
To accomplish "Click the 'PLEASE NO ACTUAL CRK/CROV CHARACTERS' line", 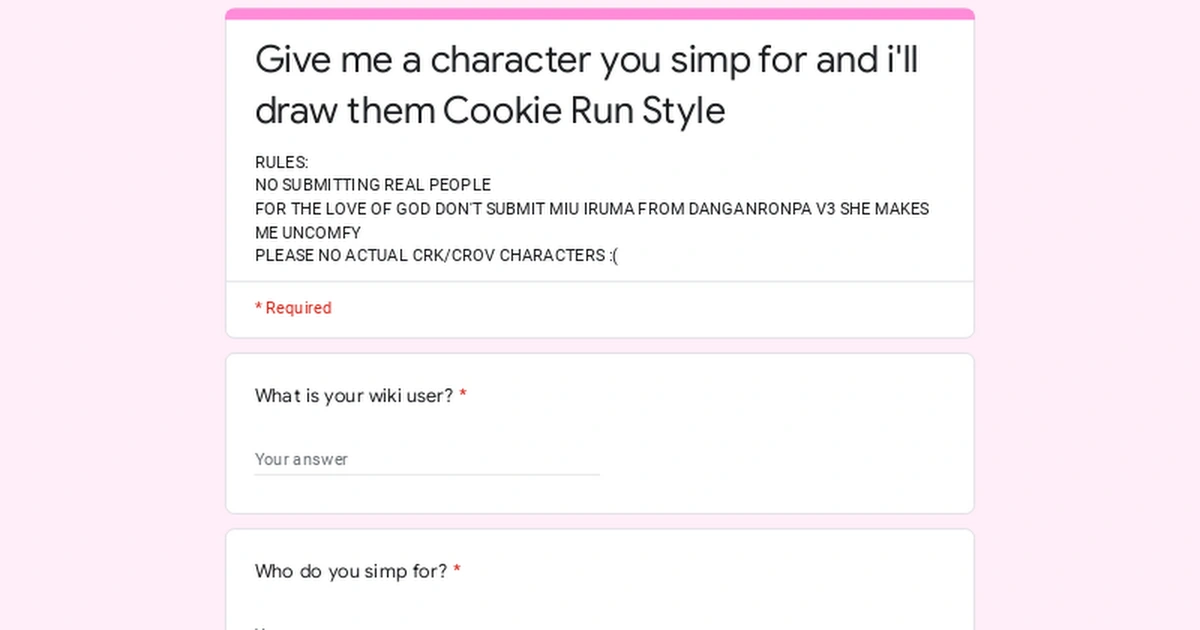I will click(x=436, y=255).
